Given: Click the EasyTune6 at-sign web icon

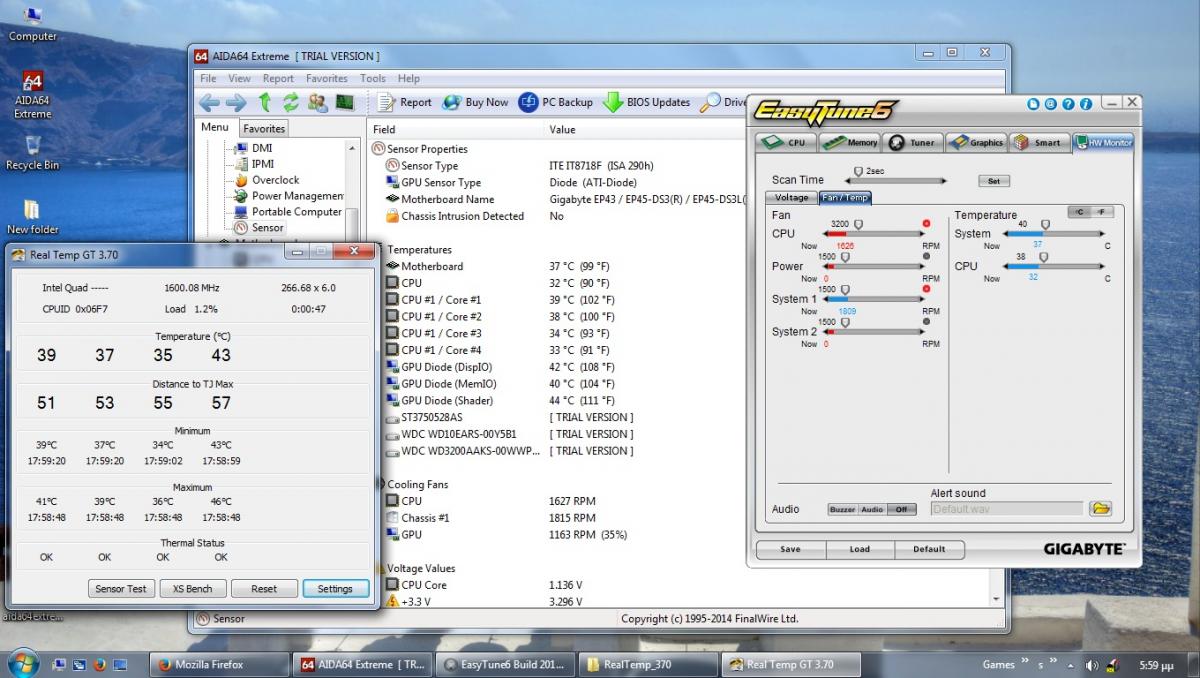Looking at the screenshot, I should coord(1051,104).
